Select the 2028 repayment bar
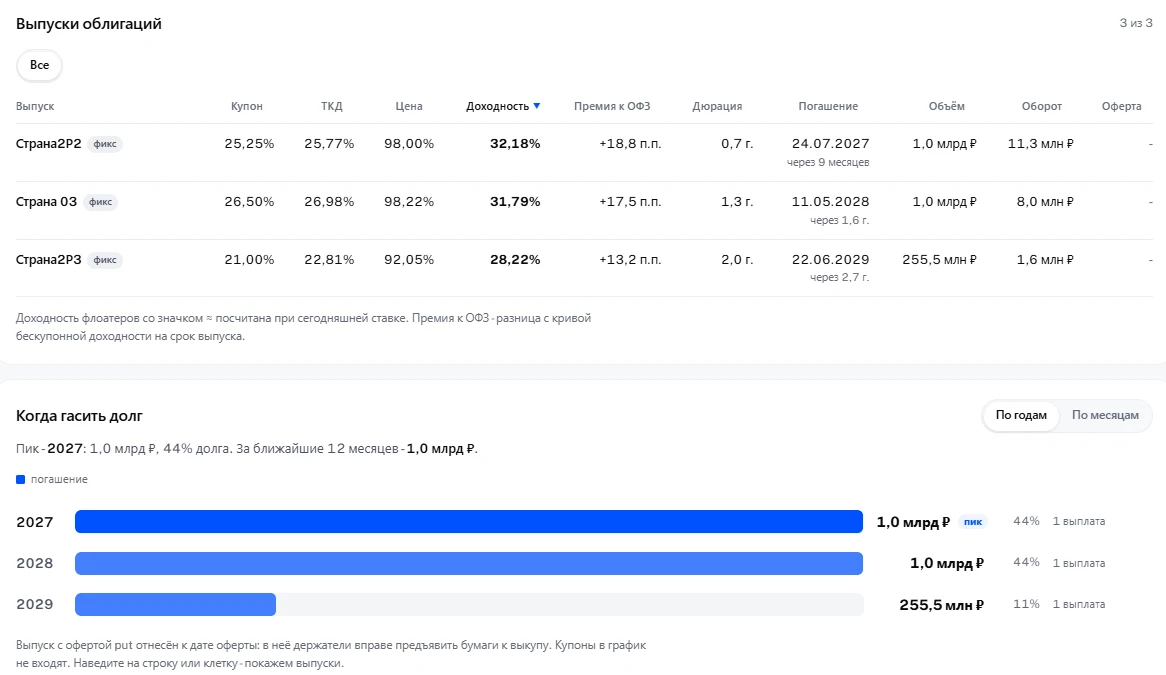 point(468,563)
